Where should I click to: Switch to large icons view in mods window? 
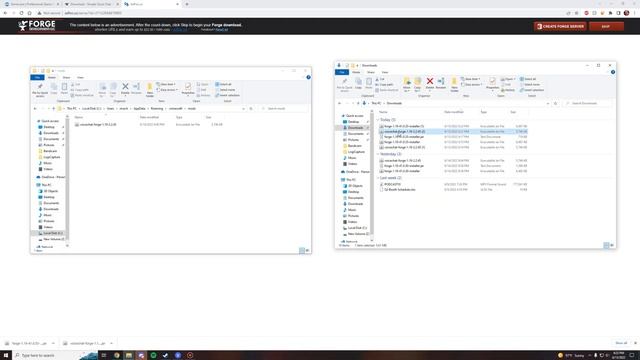pos(307,251)
